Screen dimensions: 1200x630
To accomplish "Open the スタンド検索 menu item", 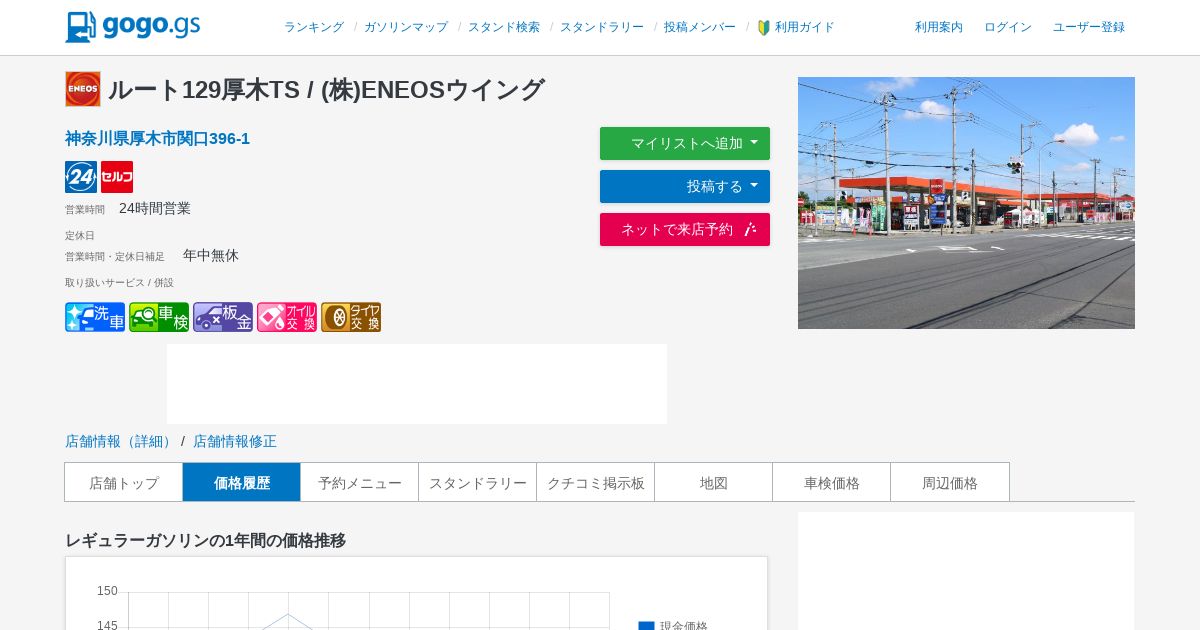I will click(504, 28).
